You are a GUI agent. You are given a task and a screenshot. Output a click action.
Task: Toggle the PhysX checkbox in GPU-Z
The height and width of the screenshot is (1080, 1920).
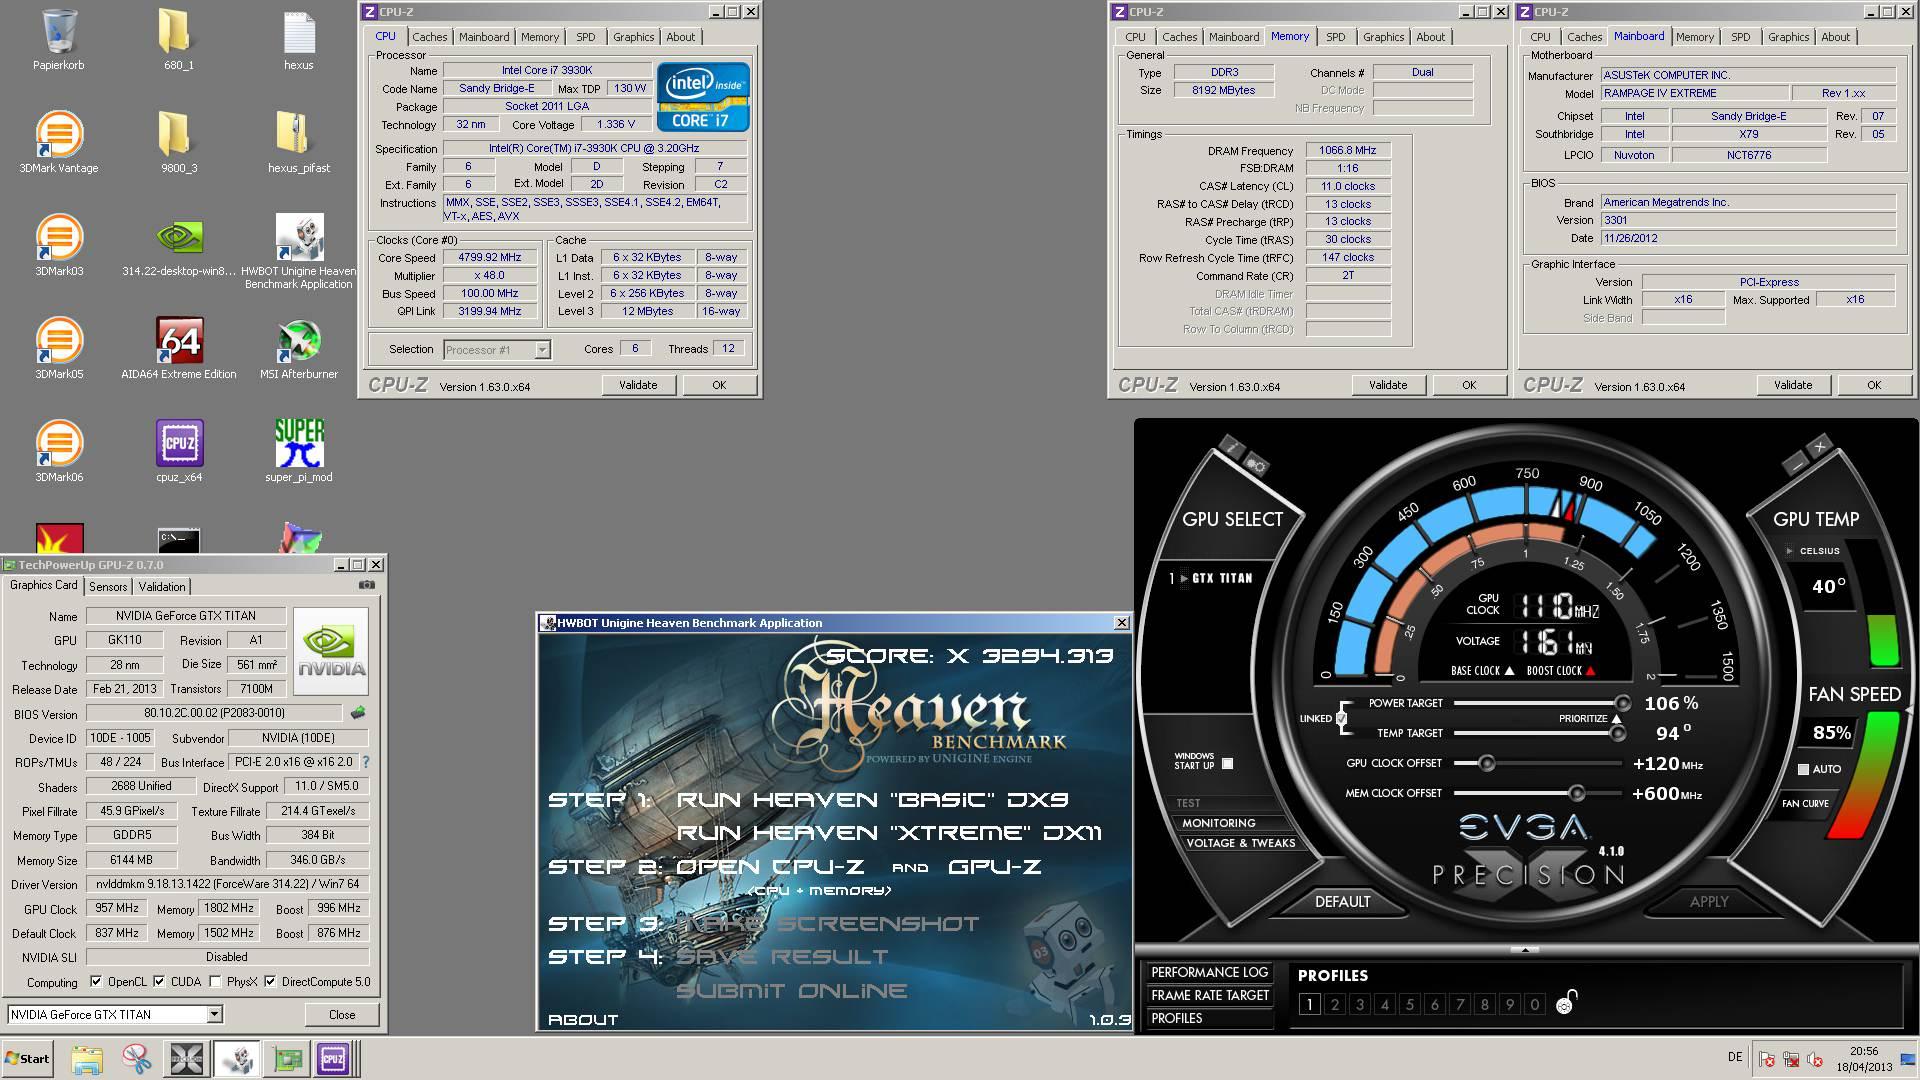point(215,982)
